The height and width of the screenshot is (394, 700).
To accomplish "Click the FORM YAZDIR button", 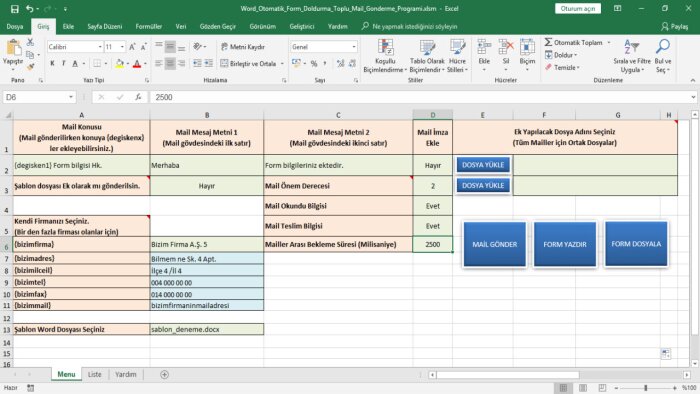I will pos(565,244).
